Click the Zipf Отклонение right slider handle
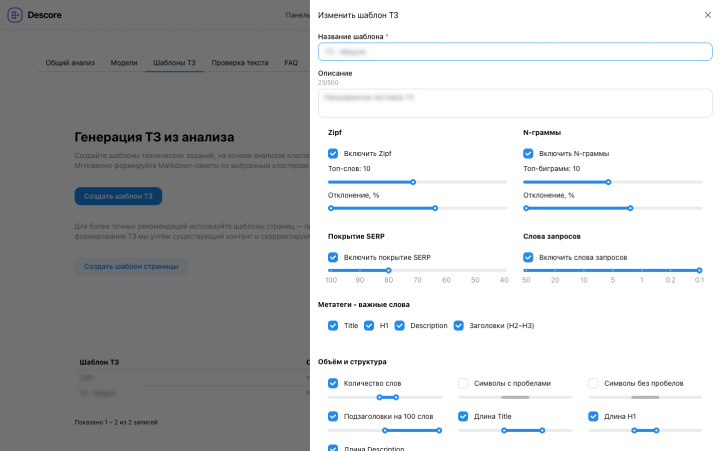 tap(435, 208)
